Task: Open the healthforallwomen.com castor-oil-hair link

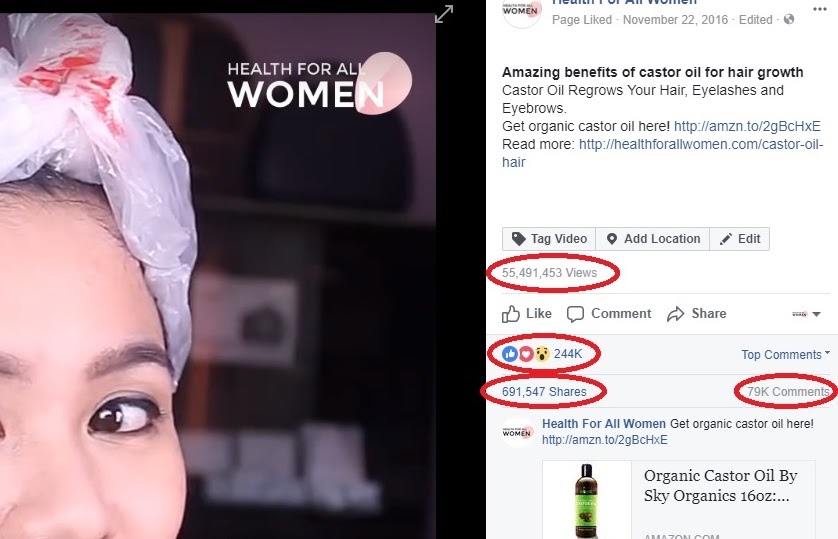Action: pyautogui.click(x=662, y=153)
